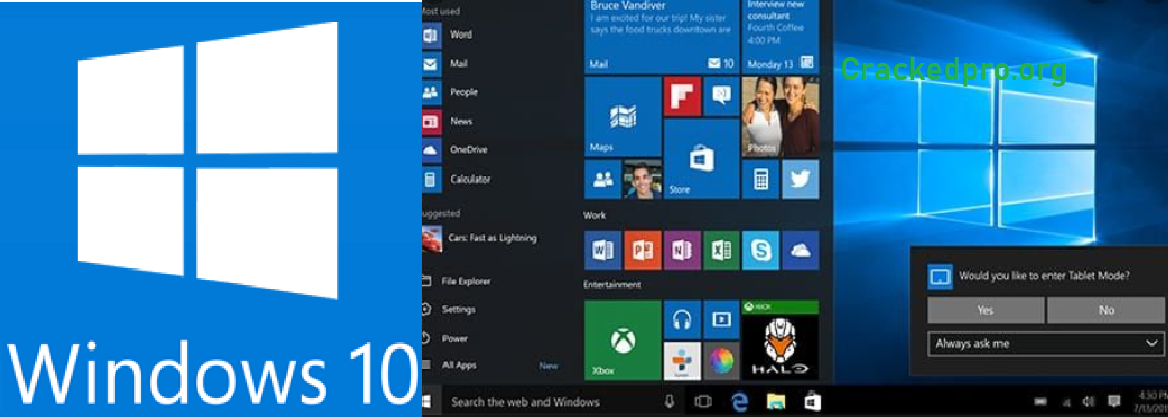Open the green Xbox tile
Viewport: 1168px width, 417px height.
[x=623, y=340]
